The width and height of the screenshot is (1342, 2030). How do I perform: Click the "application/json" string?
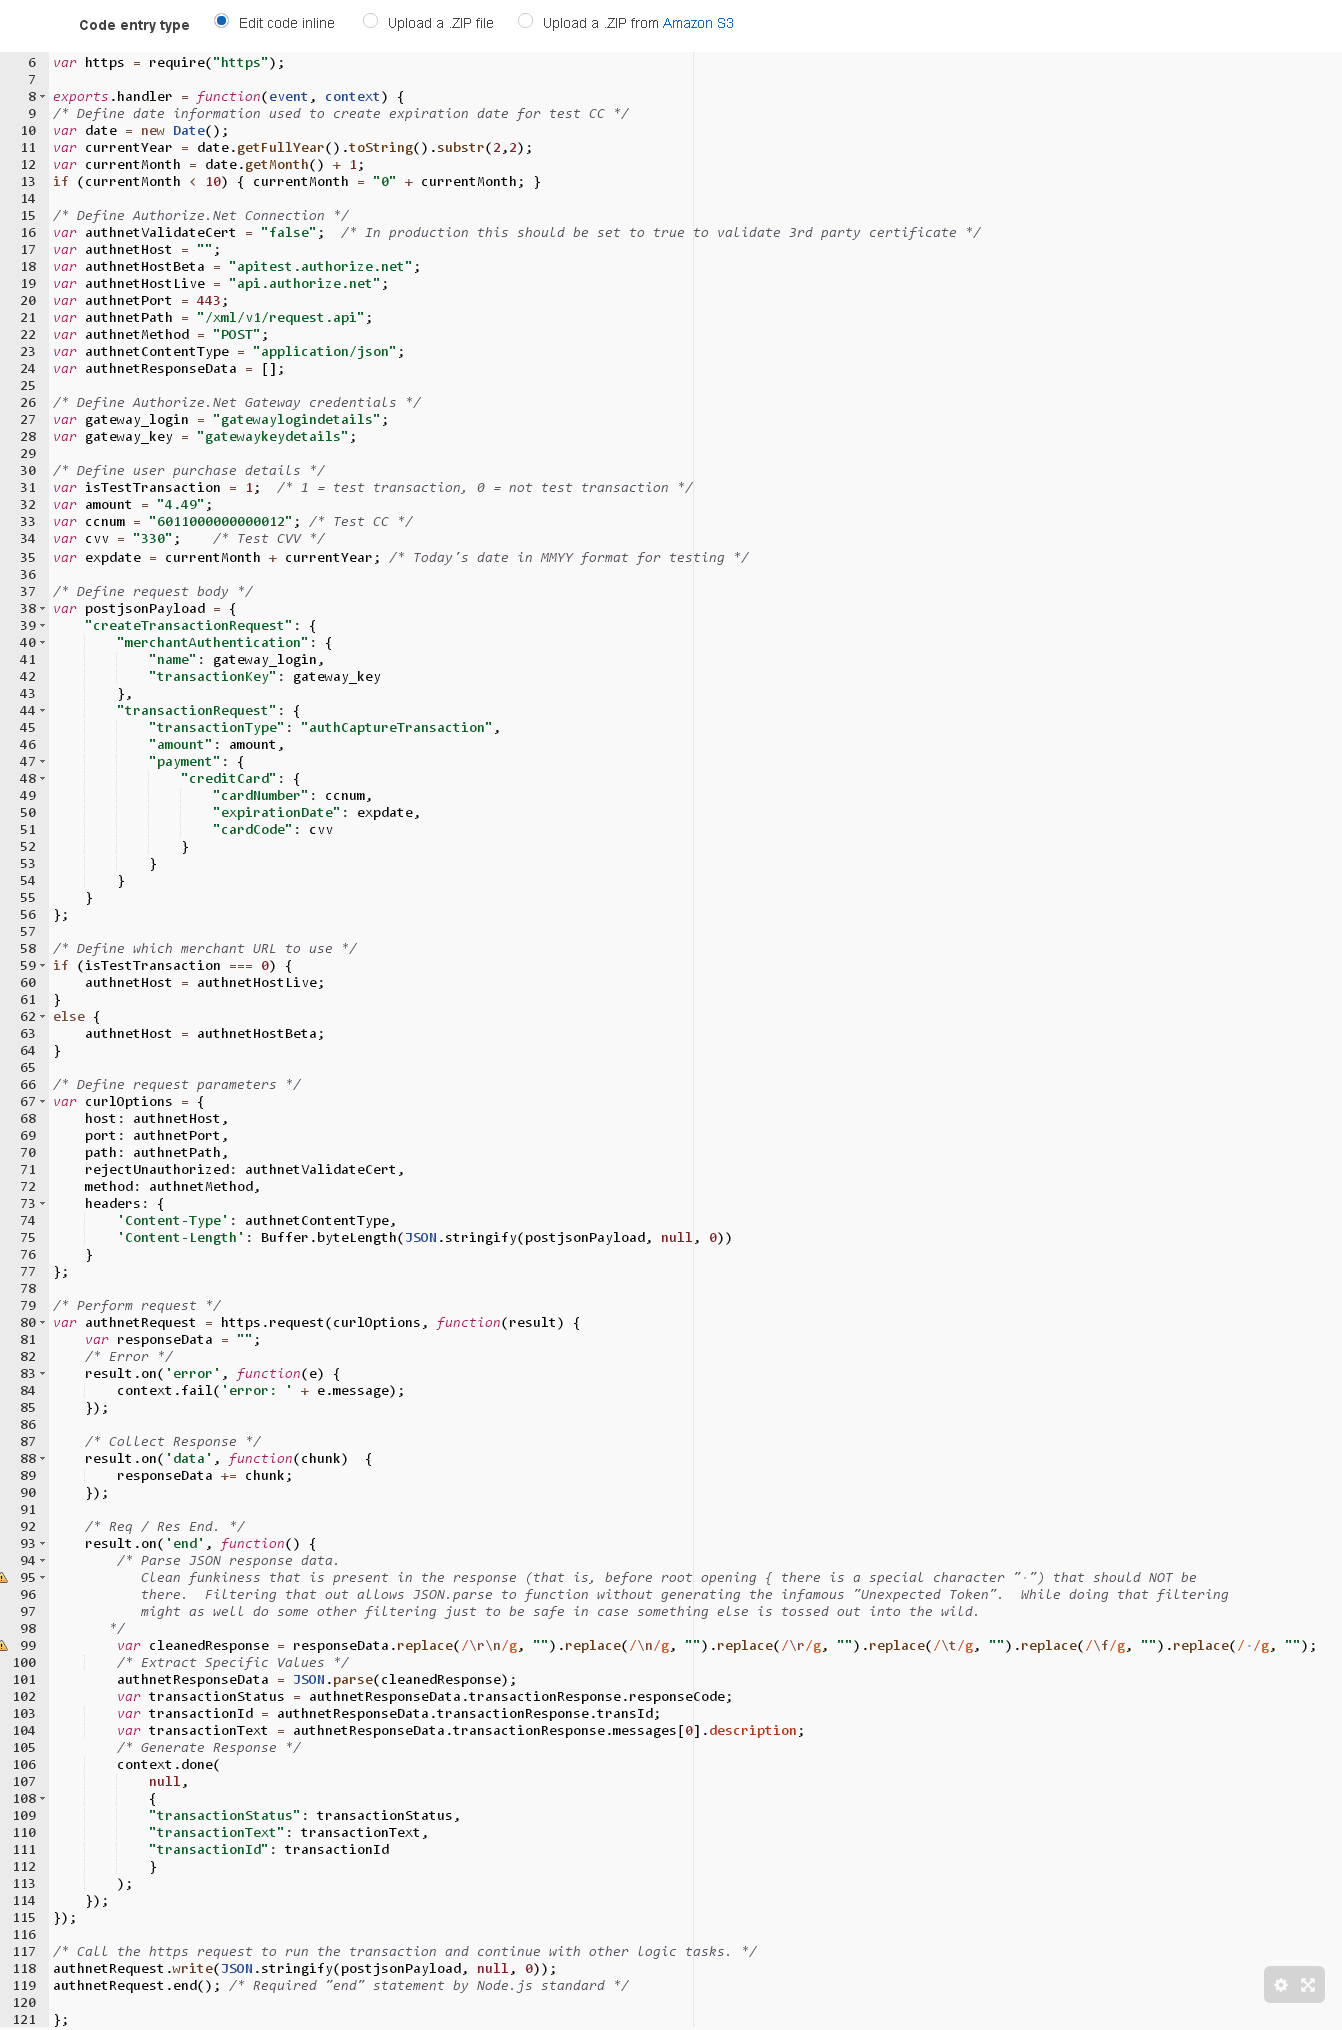(325, 351)
